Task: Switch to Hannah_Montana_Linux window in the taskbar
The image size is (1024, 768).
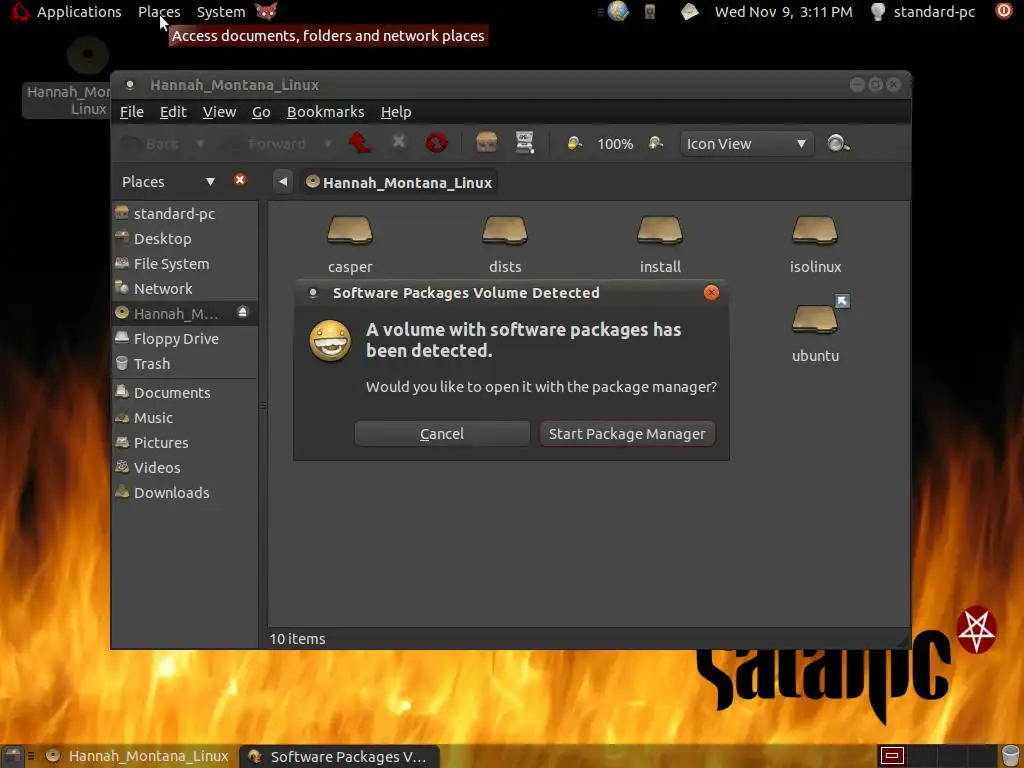Action: (138, 756)
